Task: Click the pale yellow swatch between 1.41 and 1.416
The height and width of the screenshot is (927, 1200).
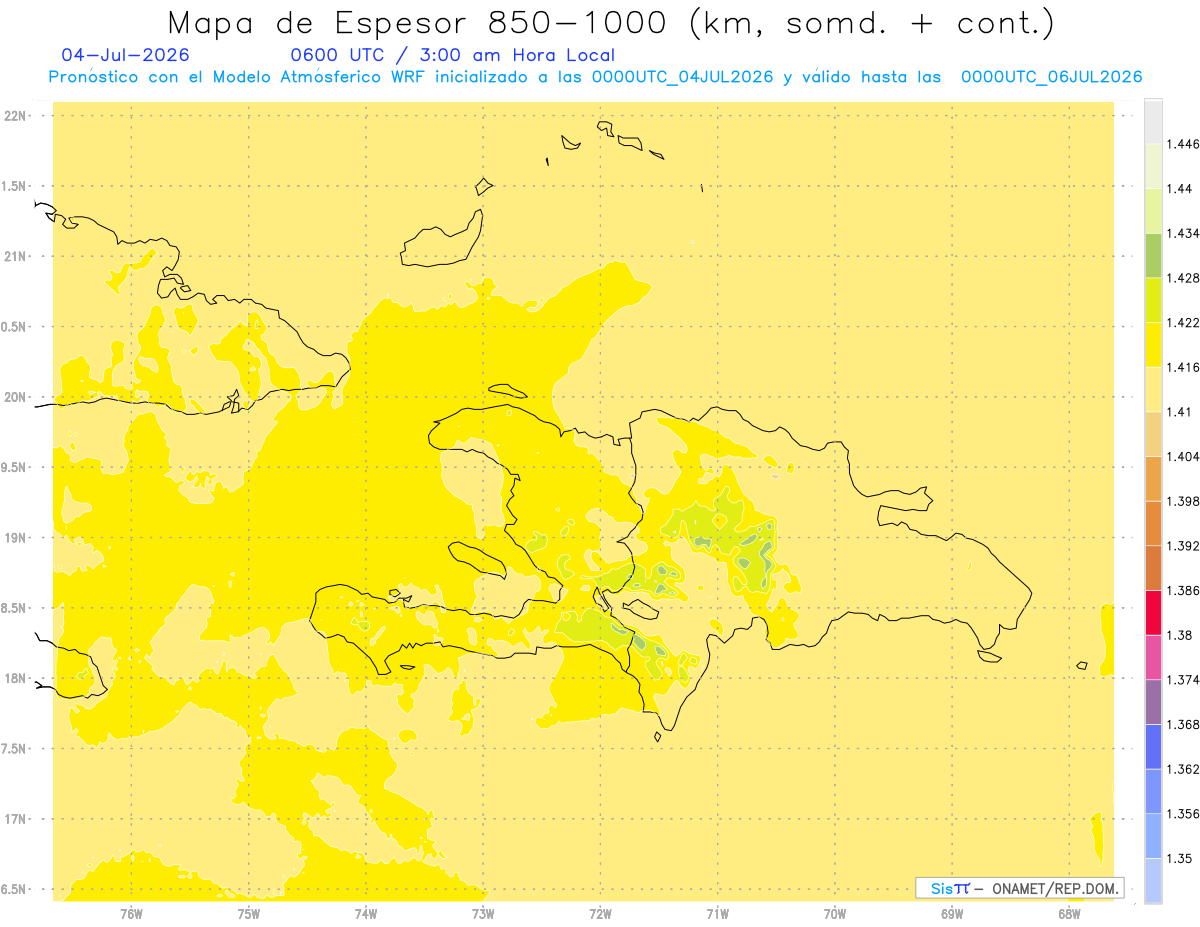Action: point(1153,389)
